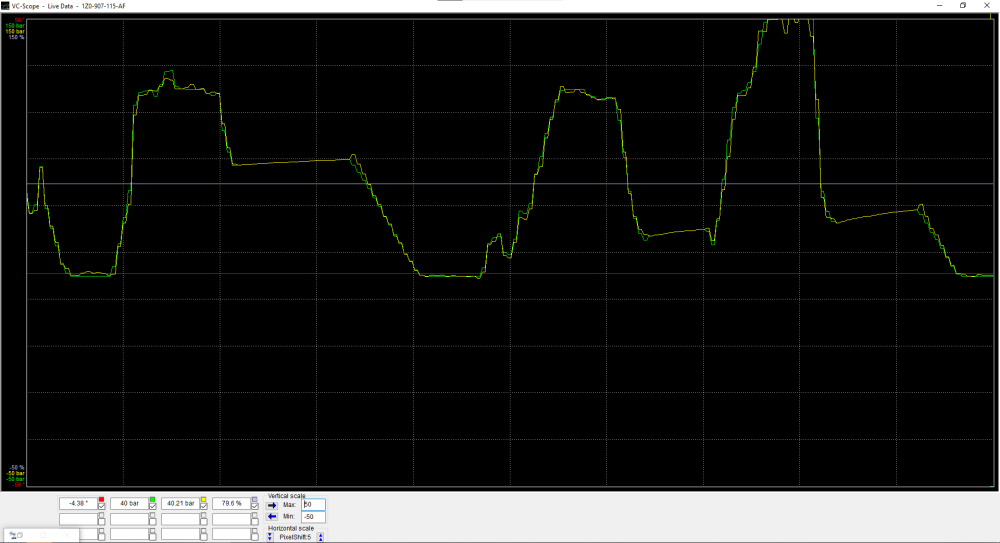Click the double down-arrow horizontal scale button
Viewport: 1000px width, 543px height.
270,537
